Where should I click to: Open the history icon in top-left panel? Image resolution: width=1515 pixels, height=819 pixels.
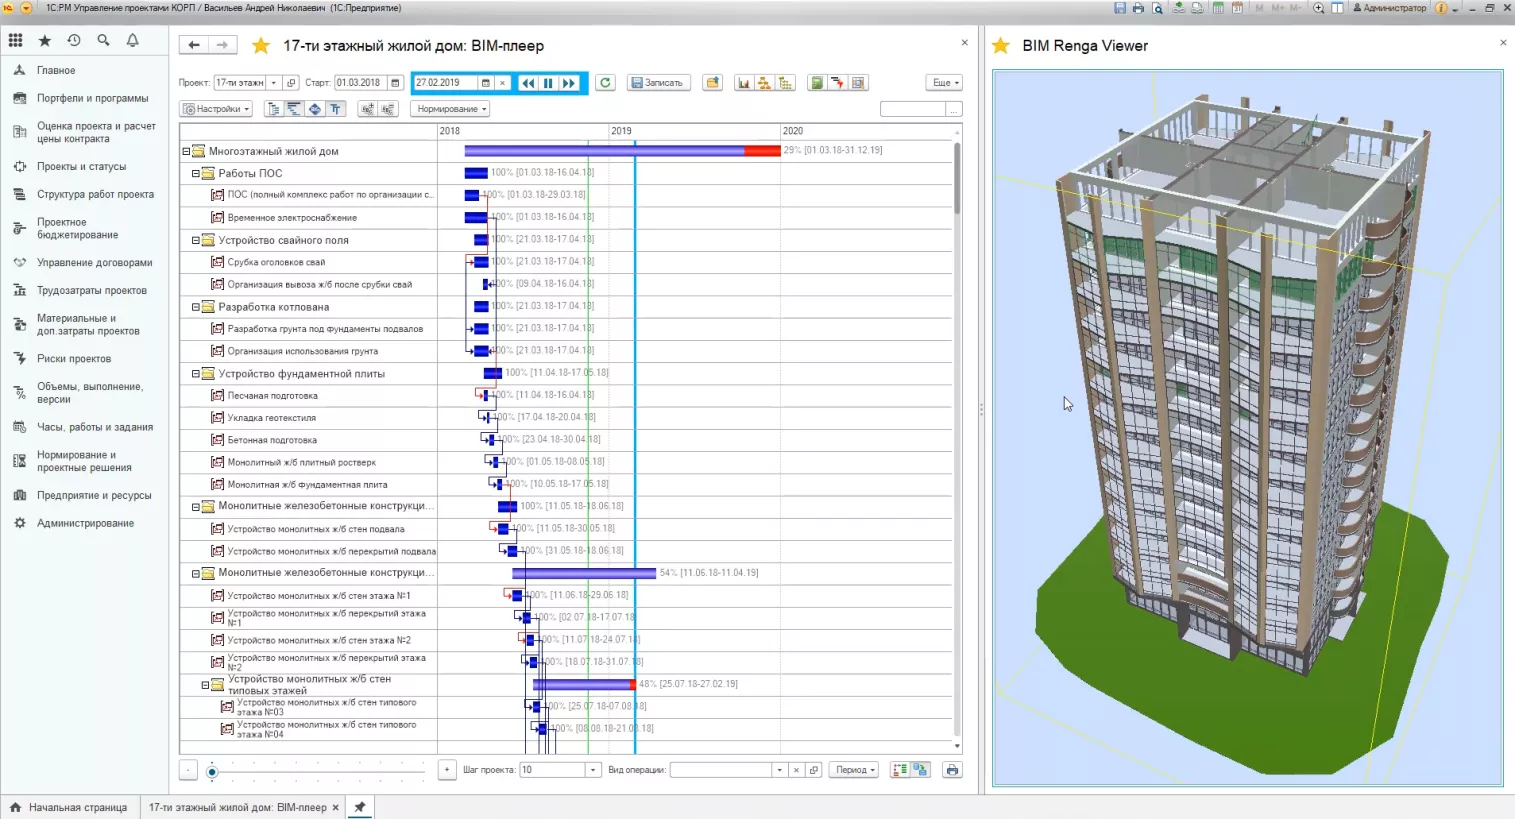tap(74, 41)
